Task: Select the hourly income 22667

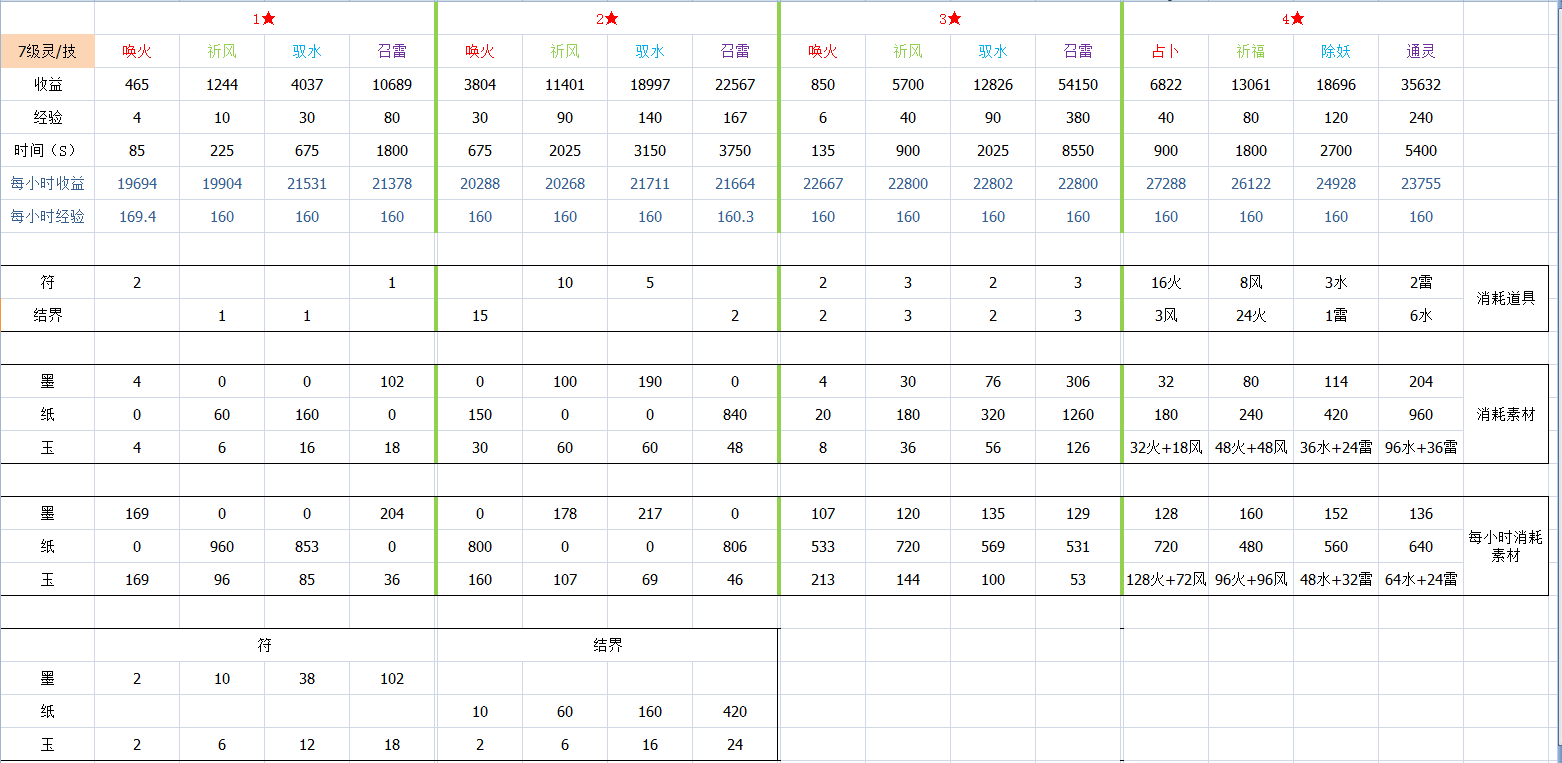Action: pyautogui.click(x=823, y=183)
